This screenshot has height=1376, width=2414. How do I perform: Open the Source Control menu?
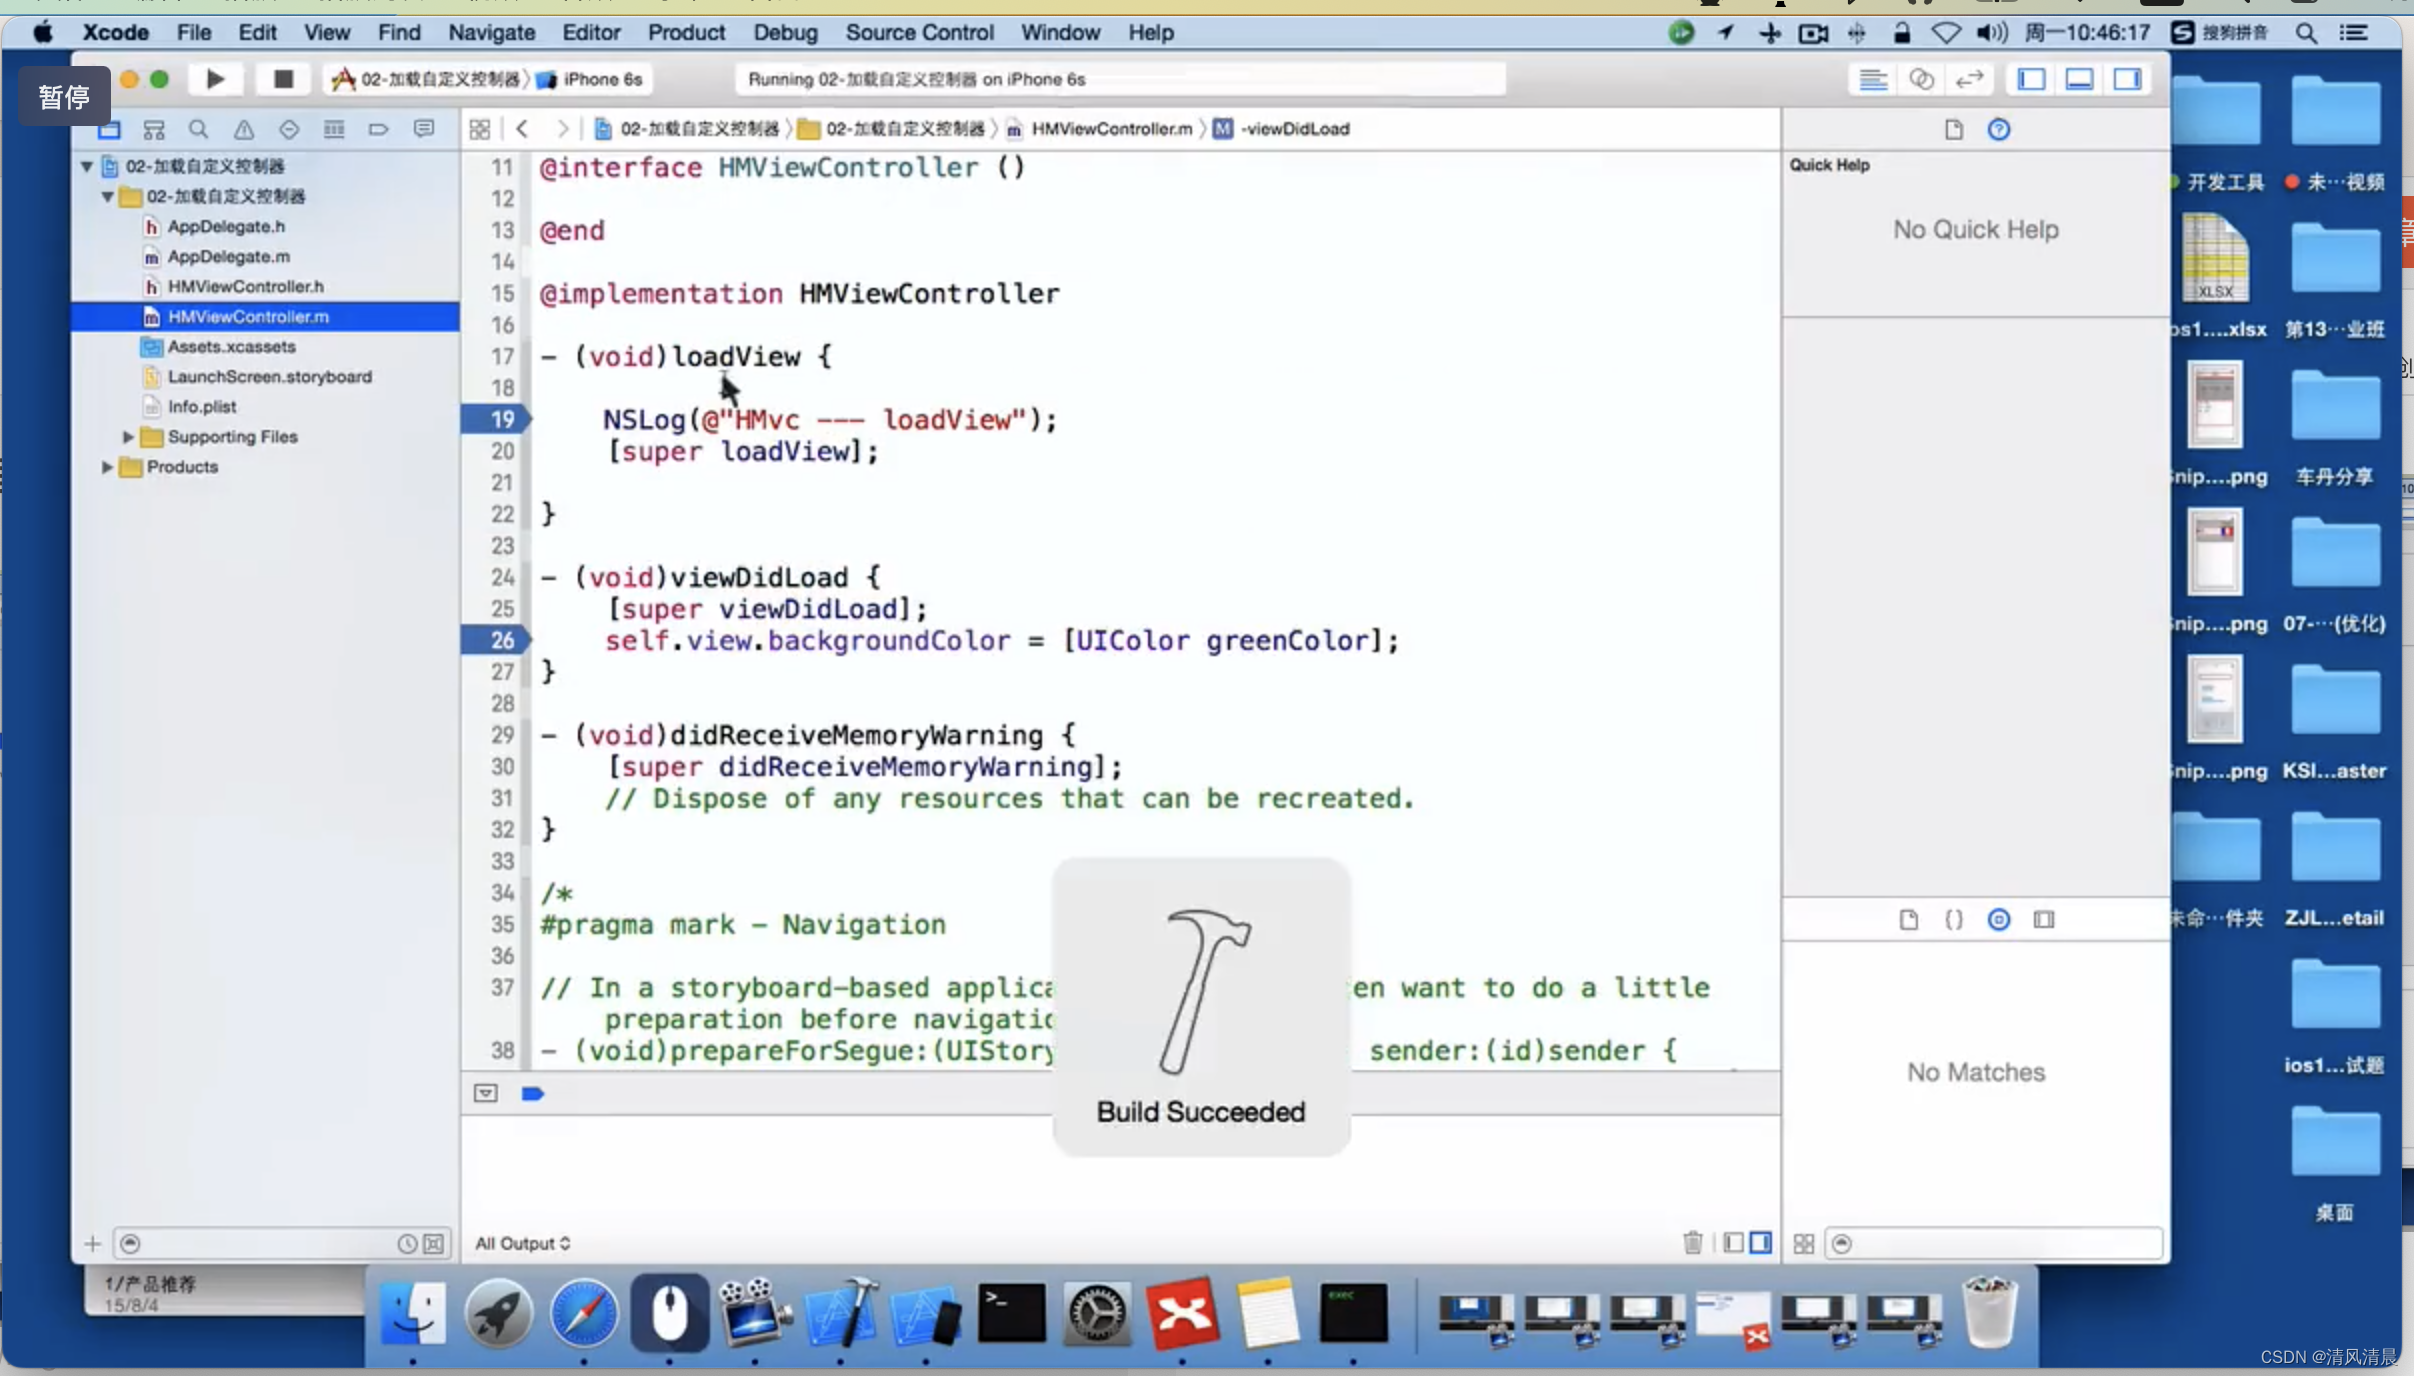pos(919,32)
